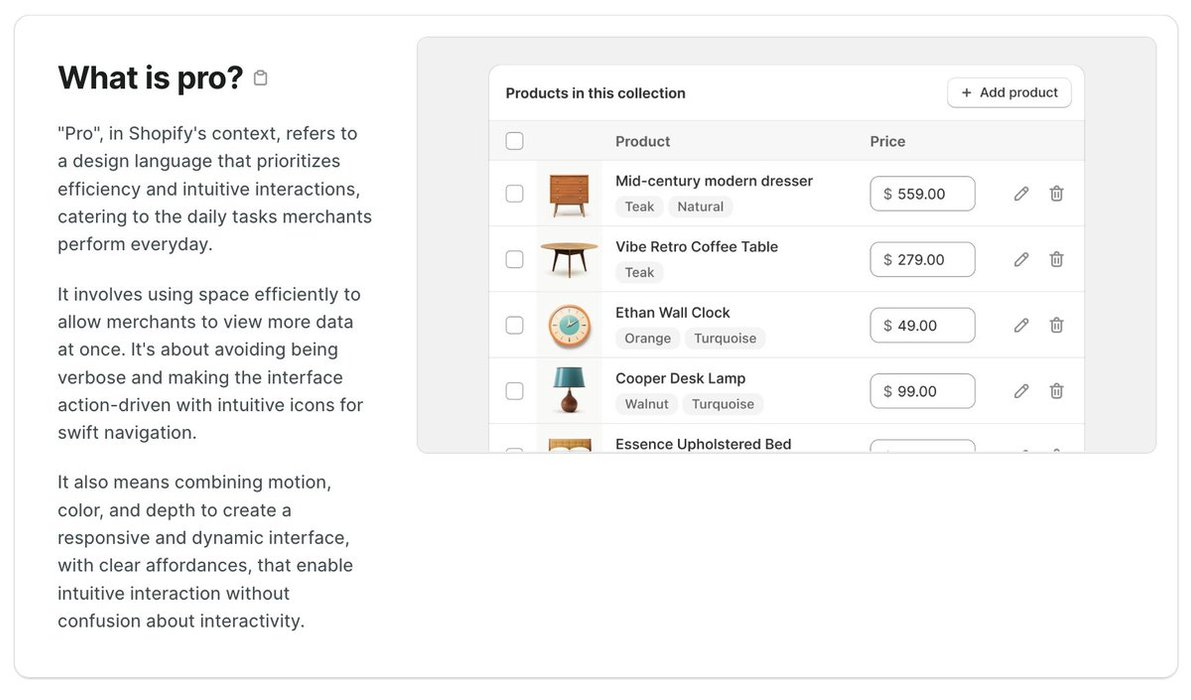Viewport: 1191px width, 700px height.
Task: Delete the Mid-century modern dresser product
Action: coord(1056,194)
